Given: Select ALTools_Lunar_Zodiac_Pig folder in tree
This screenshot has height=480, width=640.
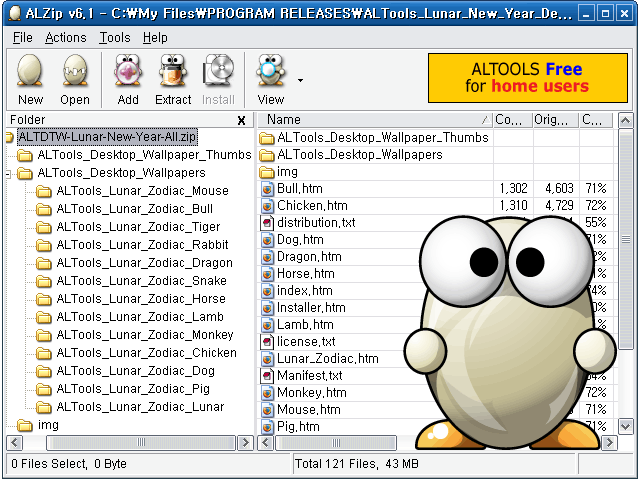Looking at the screenshot, I should pyautogui.click(x=133, y=388).
